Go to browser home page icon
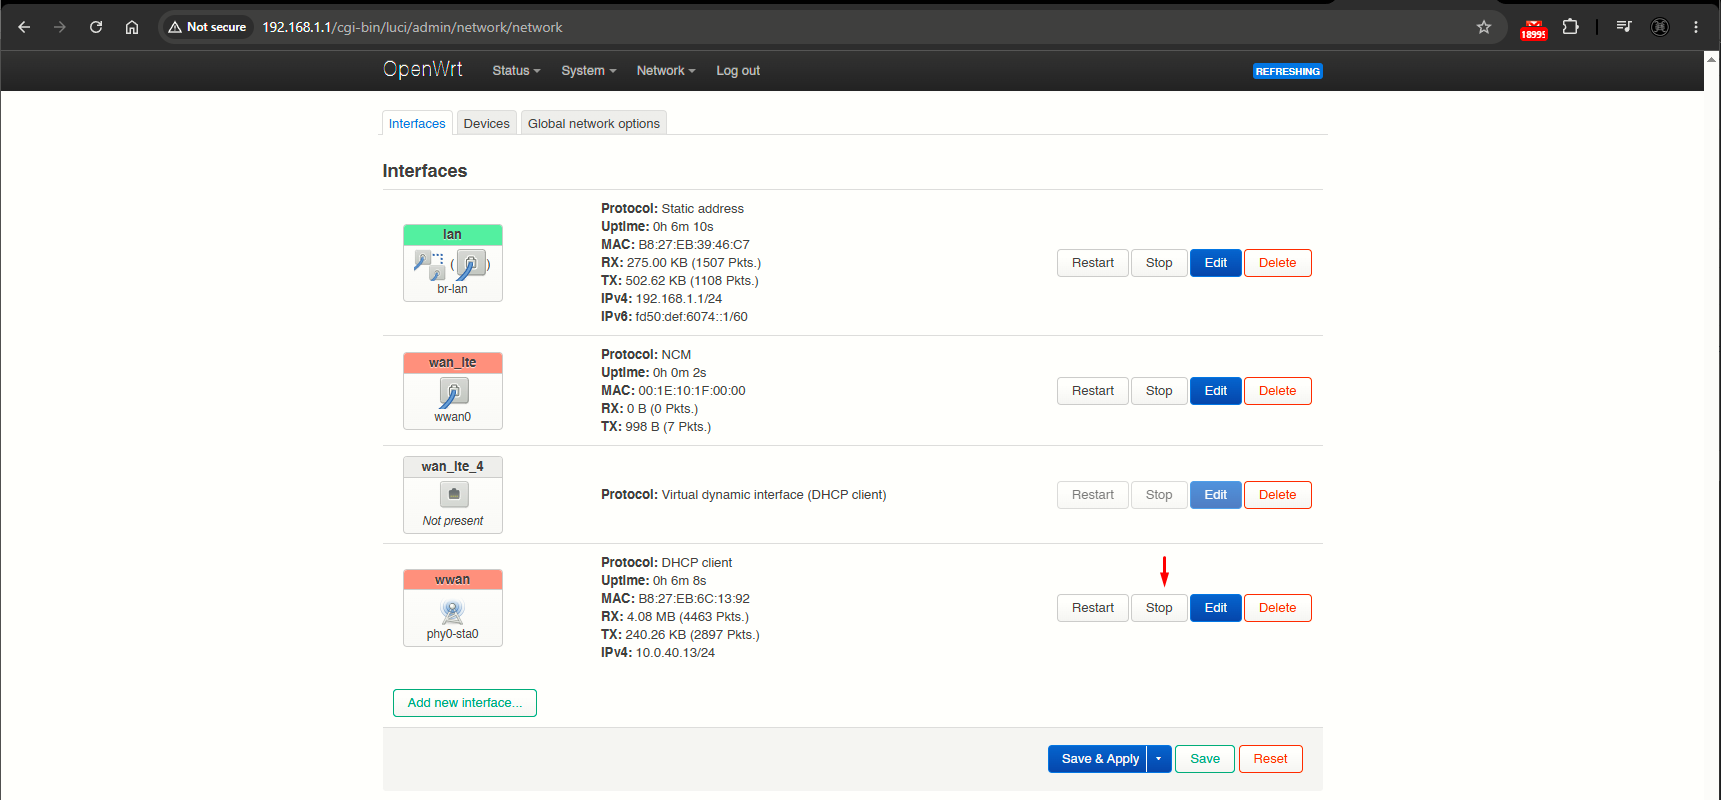 click(x=132, y=27)
